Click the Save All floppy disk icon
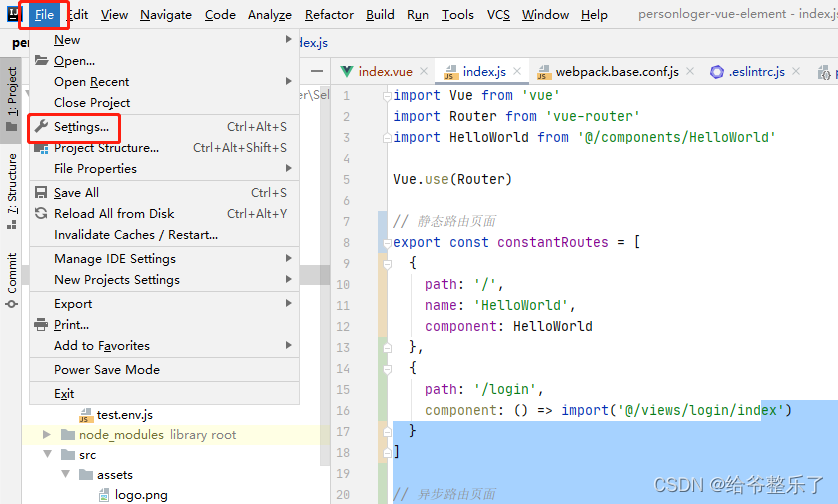838x504 pixels. pos(41,192)
